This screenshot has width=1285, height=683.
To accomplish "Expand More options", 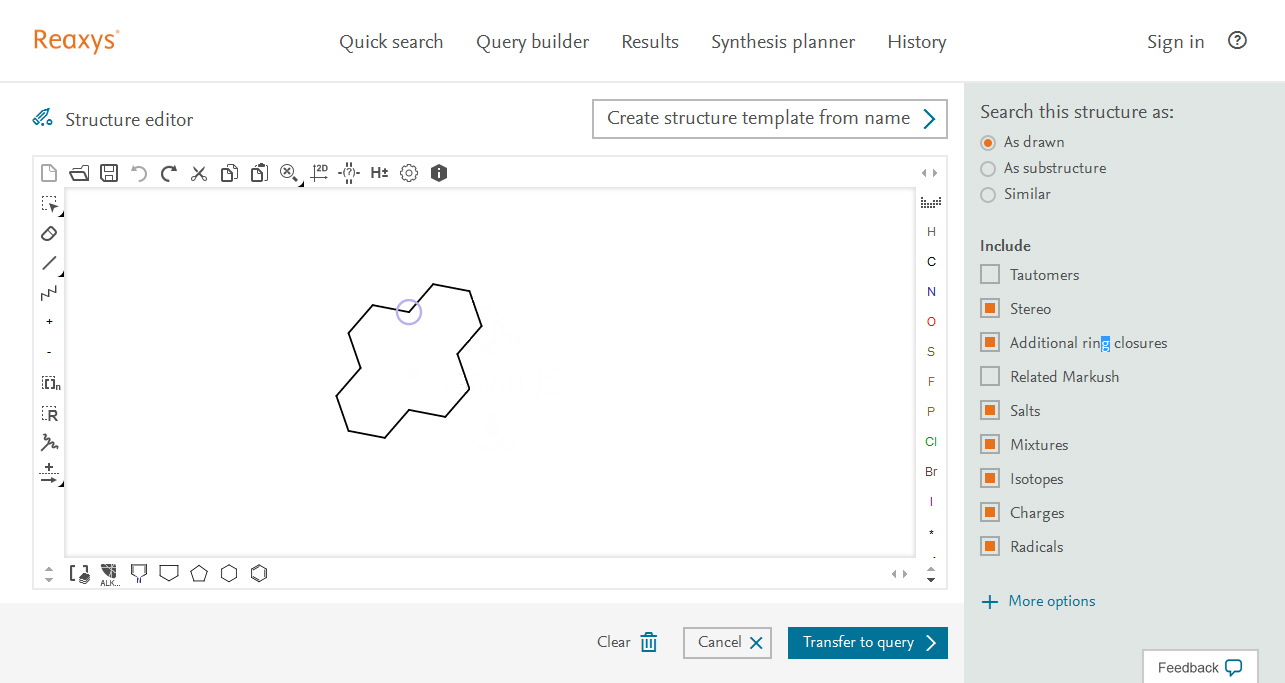I will tap(1038, 601).
